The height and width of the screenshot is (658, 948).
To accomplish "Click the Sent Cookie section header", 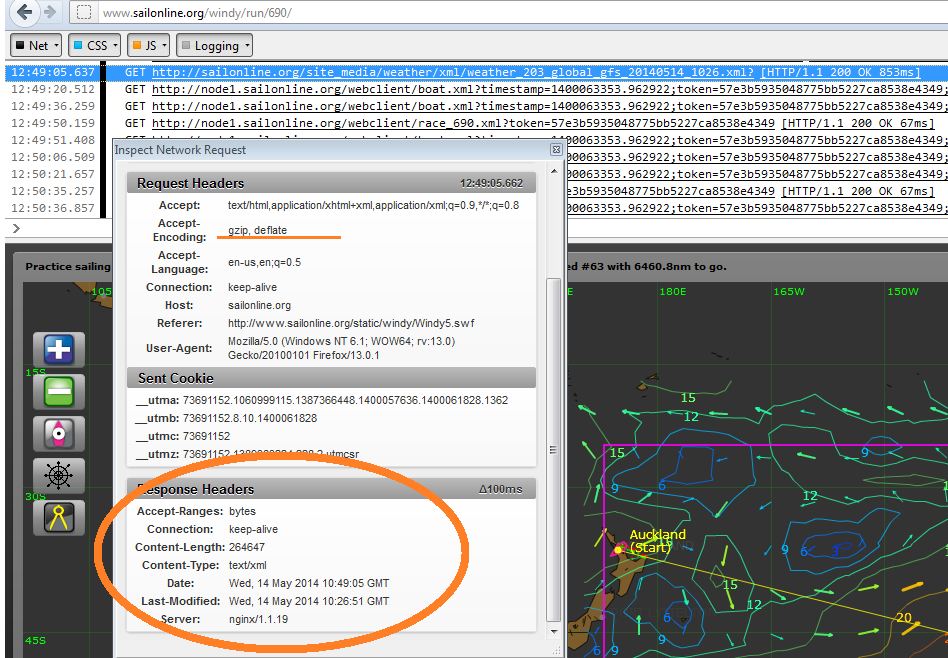I will [x=331, y=378].
